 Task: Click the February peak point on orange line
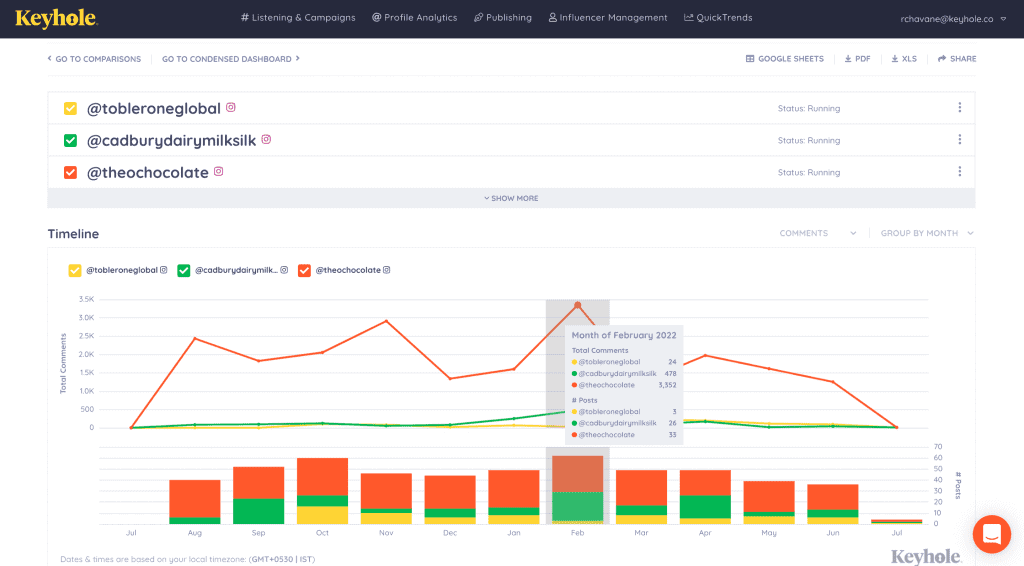pos(577,305)
